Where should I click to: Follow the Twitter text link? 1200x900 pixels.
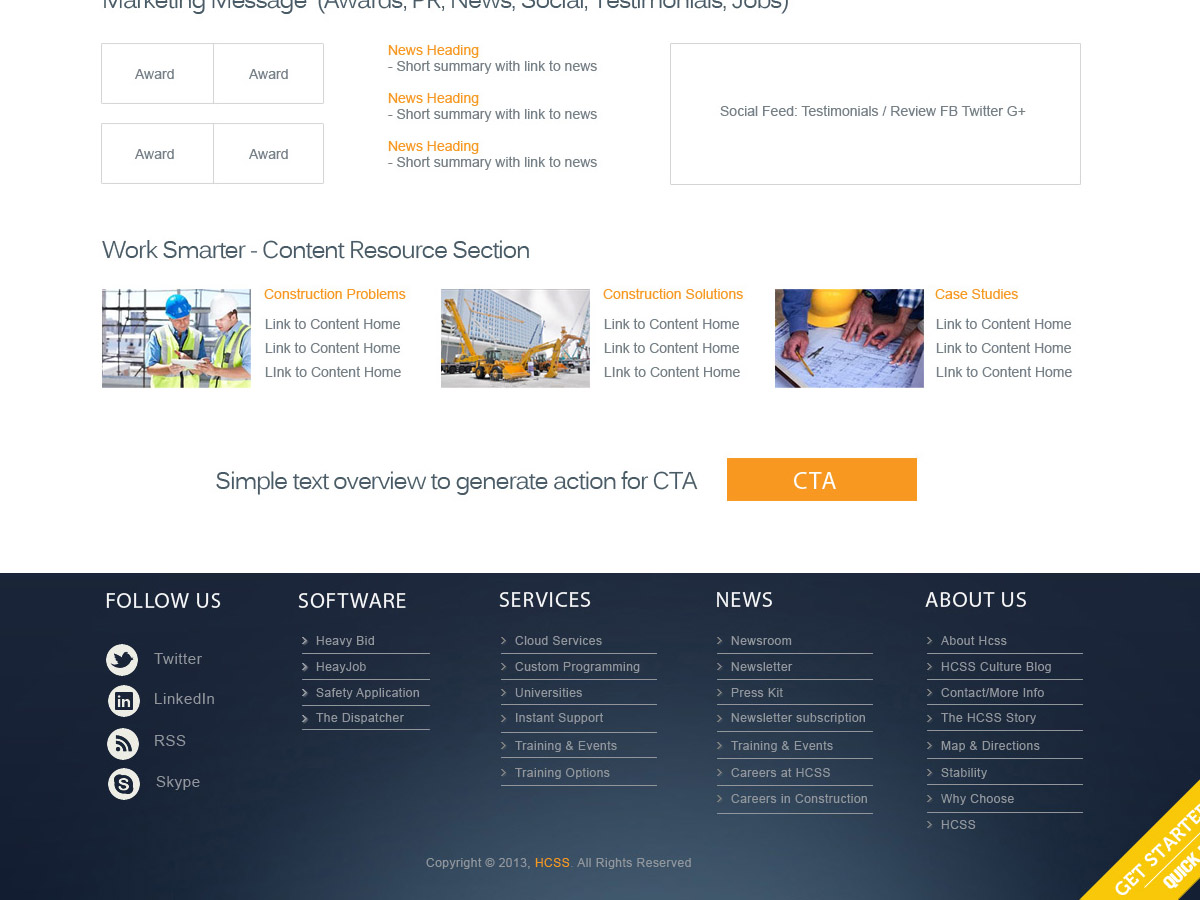tap(178, 659)
